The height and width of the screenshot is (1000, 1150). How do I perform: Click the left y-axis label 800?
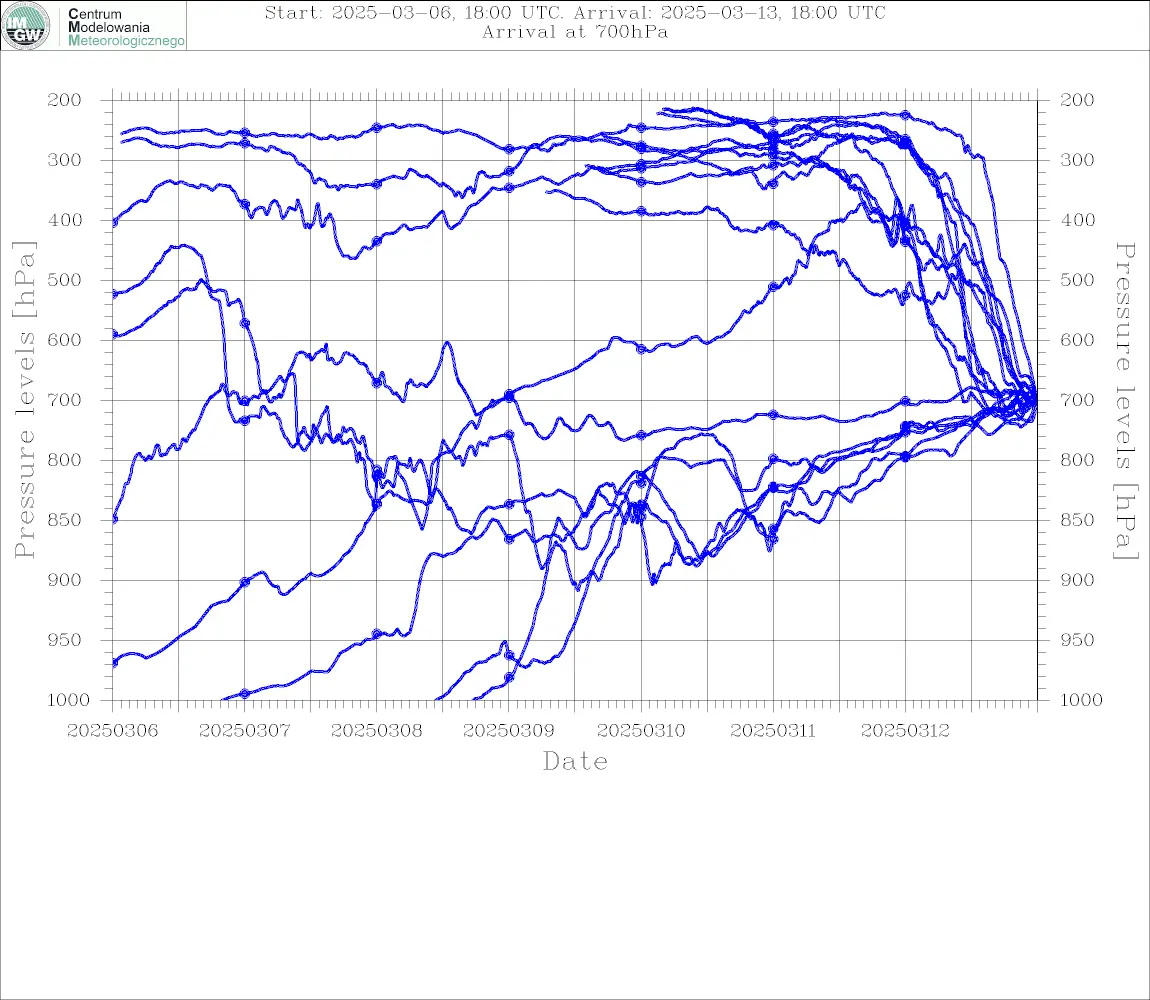click(x=65, y=460)
